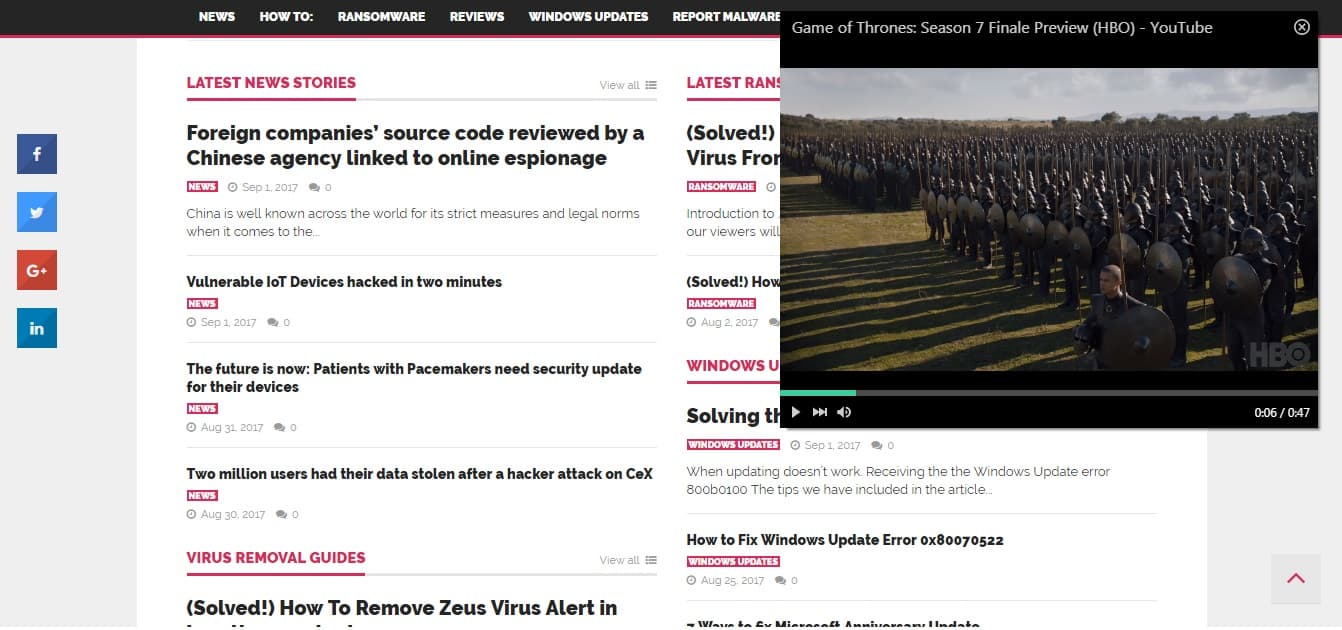This screenshot has height=630, width=1342.
Task: Open the REPORT MALWARE menu item
Action: pos(726,16)
